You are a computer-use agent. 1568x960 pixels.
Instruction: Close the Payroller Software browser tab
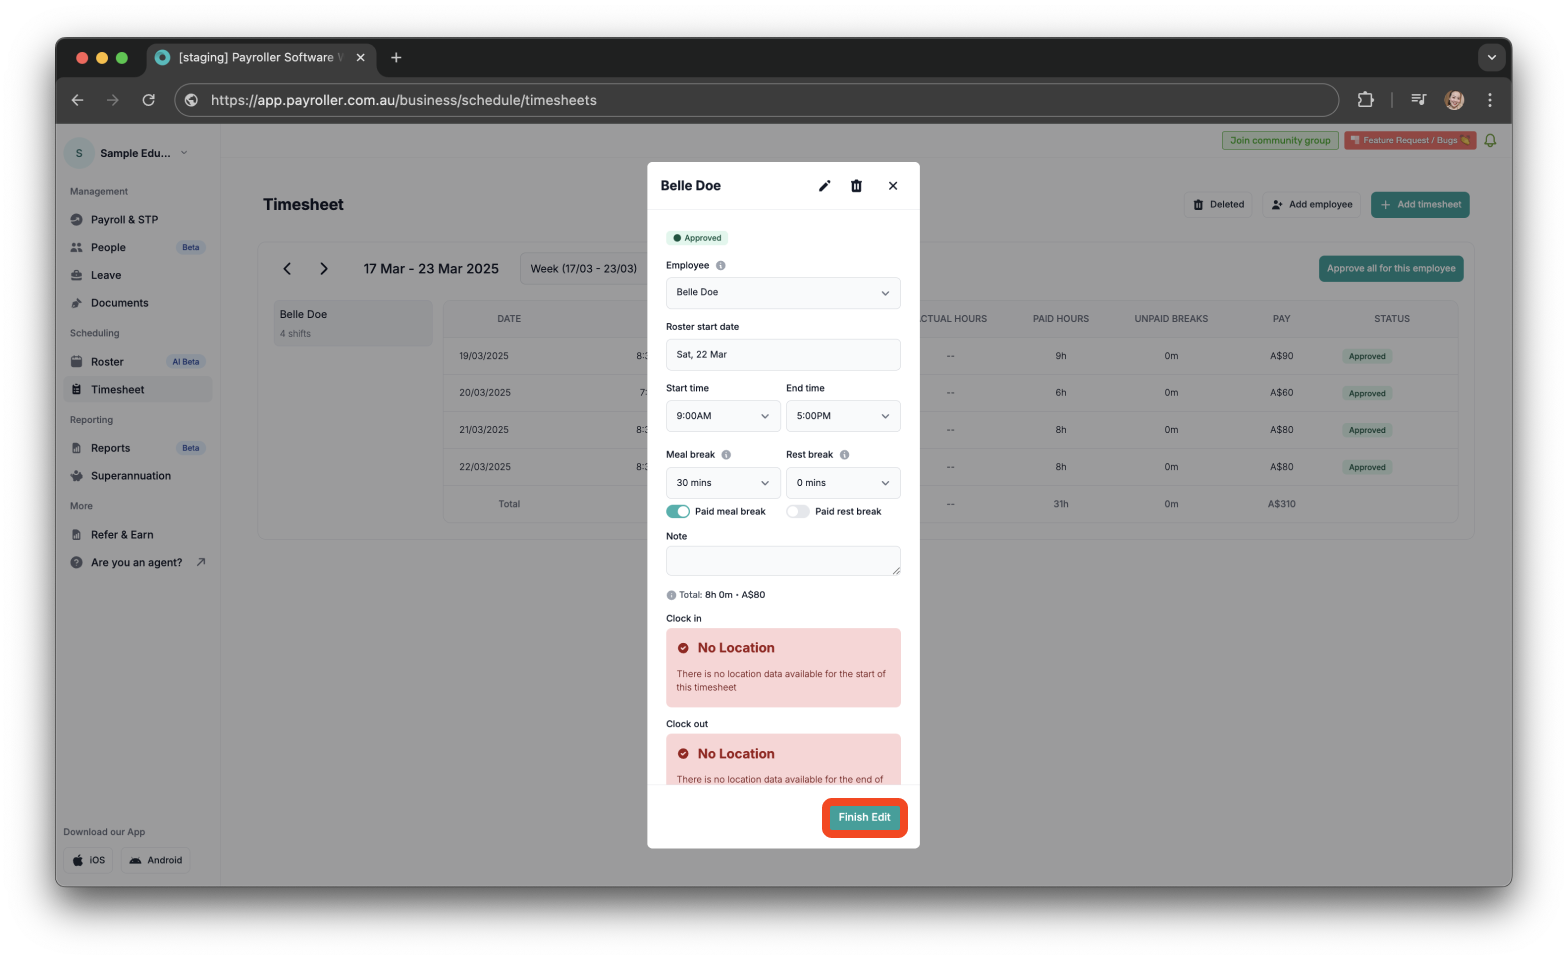(361, 58)
